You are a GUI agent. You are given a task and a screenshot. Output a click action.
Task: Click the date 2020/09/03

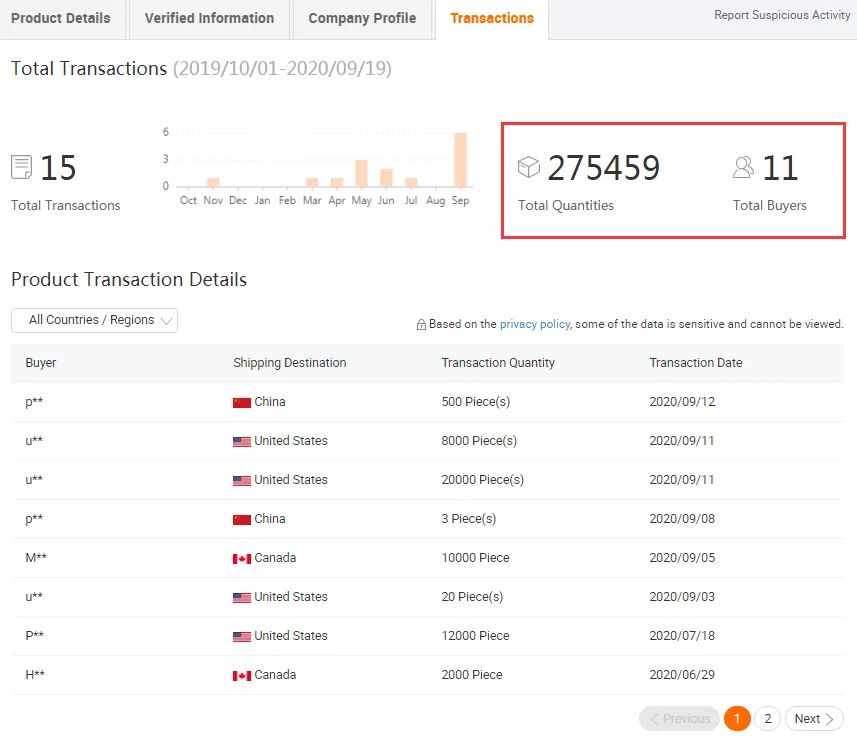tap(682, 597)
